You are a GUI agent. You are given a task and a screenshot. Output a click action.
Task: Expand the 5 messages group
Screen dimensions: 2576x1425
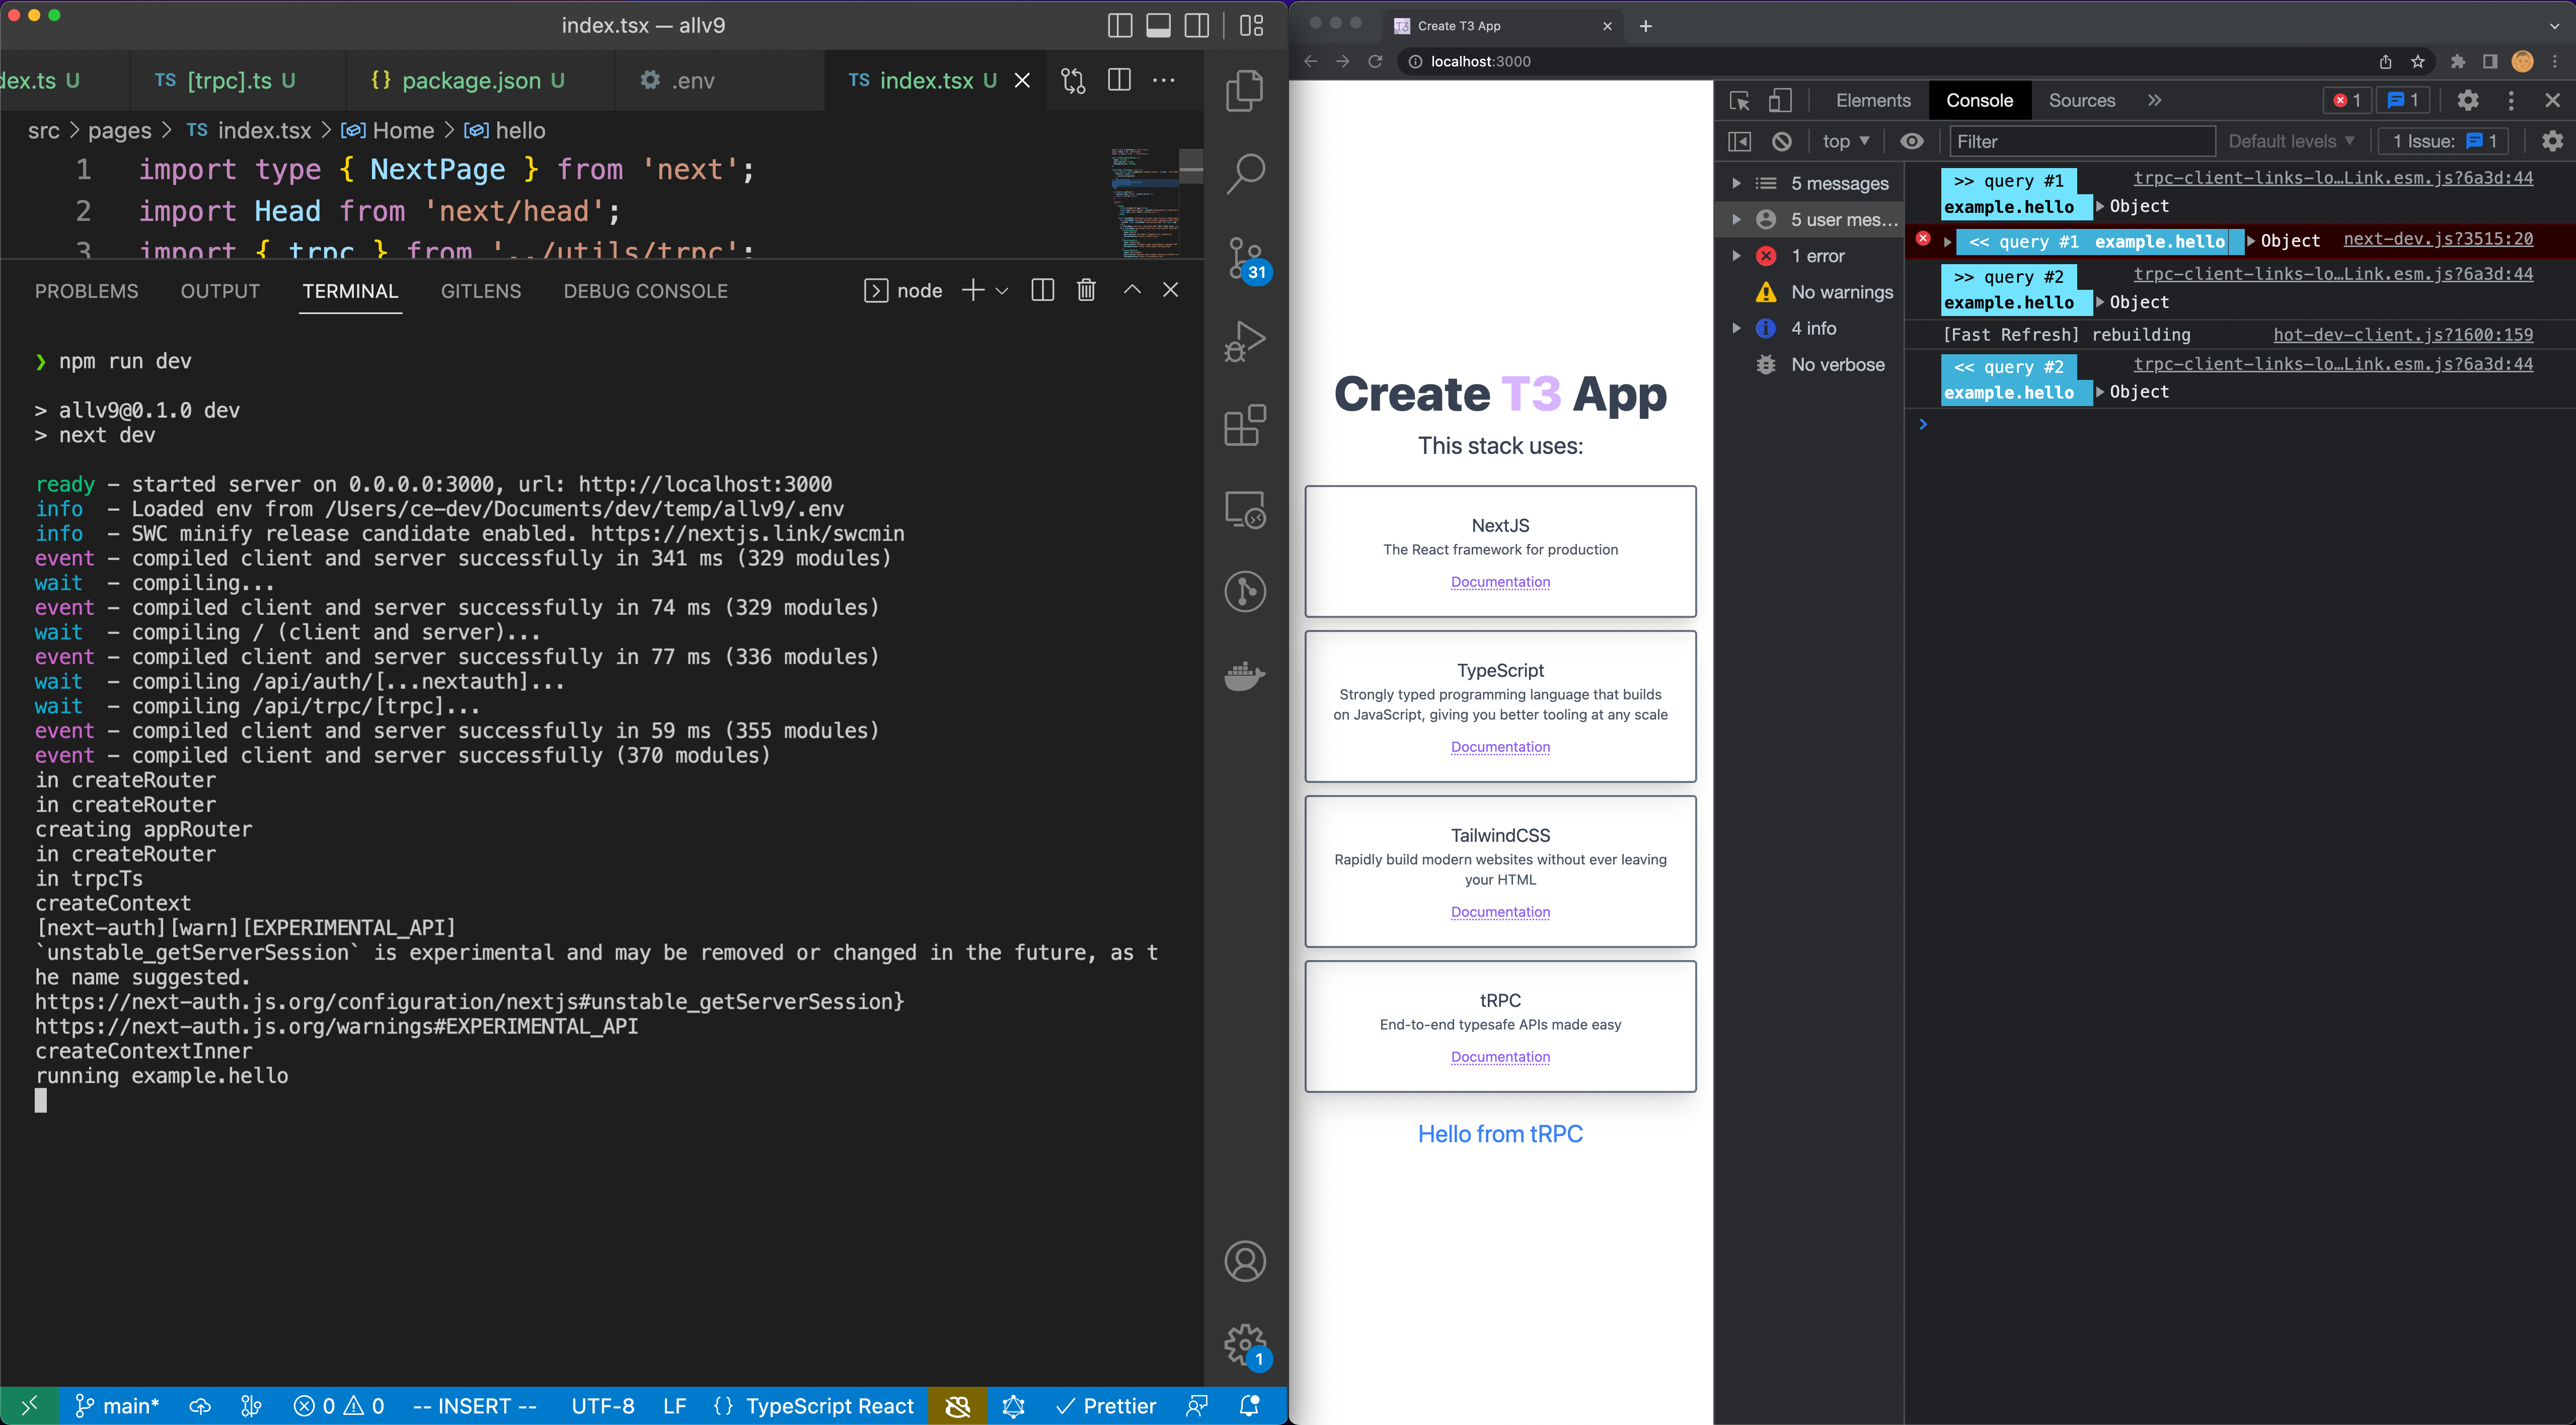[1736, 184]
